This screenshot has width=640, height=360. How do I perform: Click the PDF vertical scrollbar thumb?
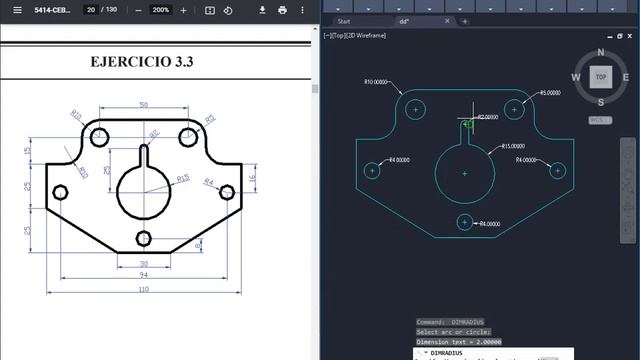point(315,89)
